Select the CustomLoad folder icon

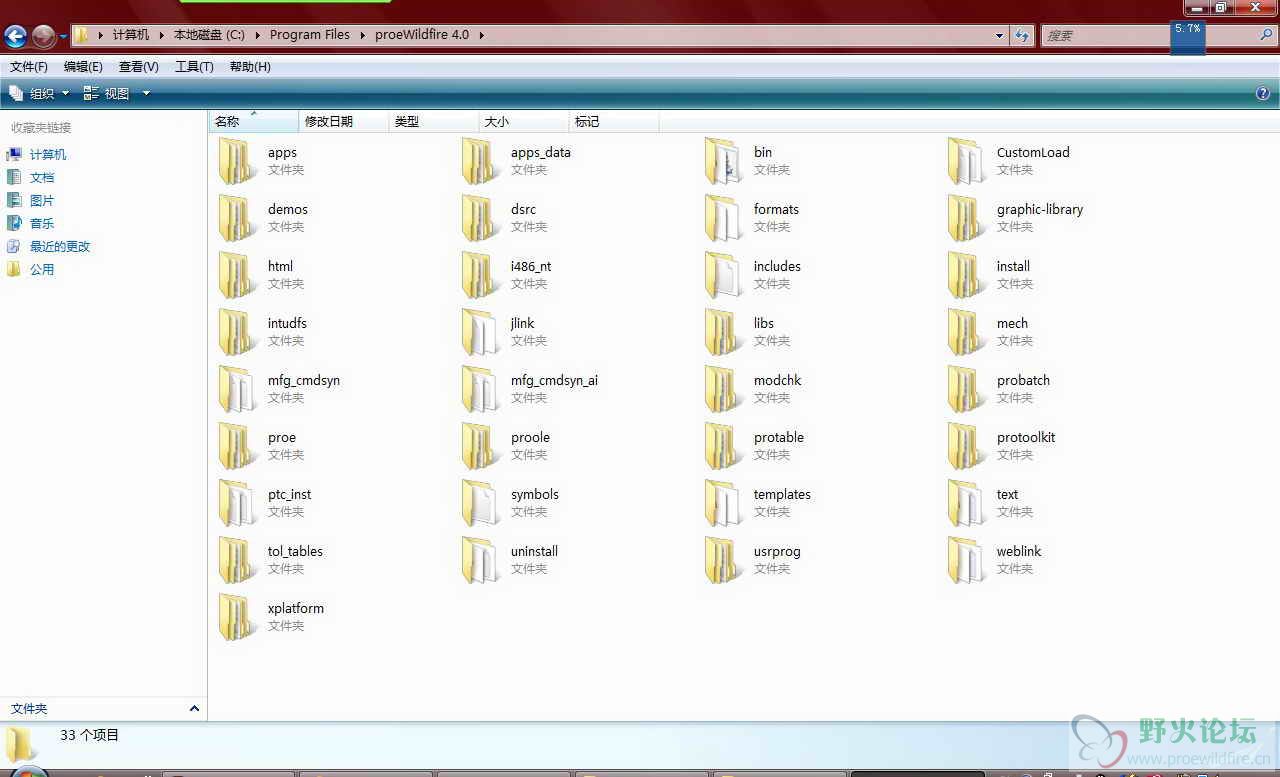click(x=966, y=161)
